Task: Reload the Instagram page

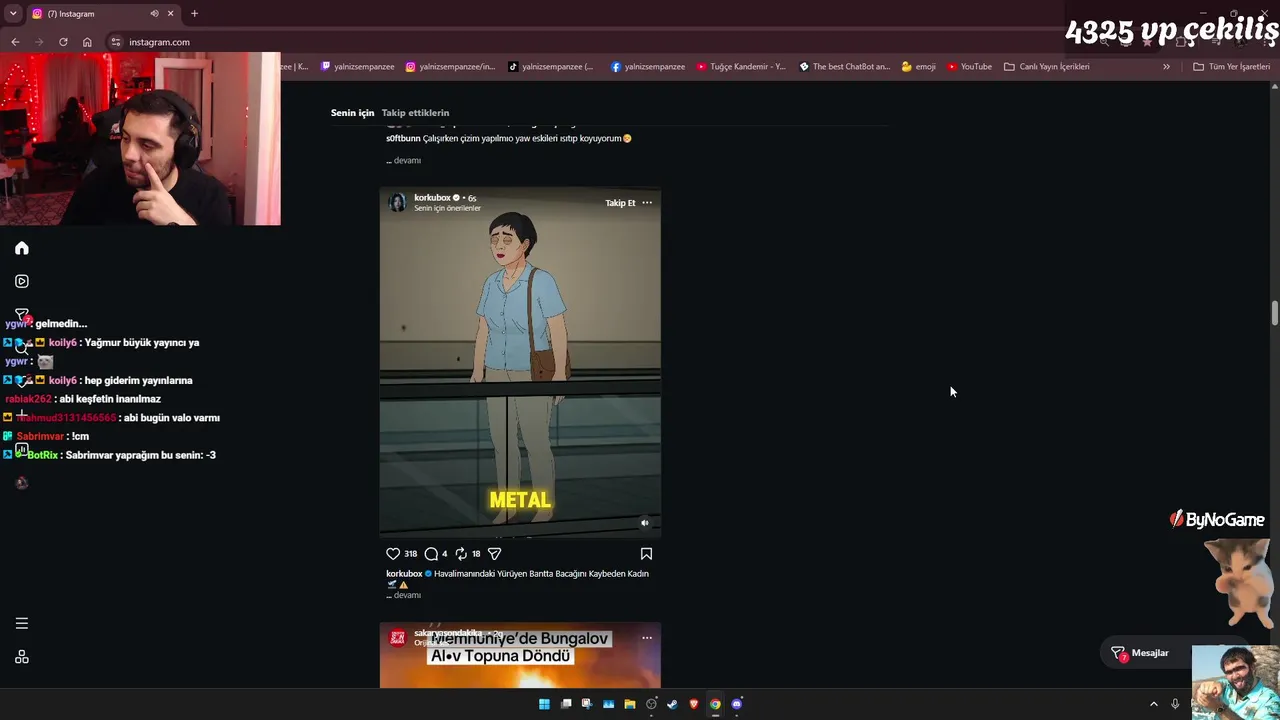Action: tap(63, 42)
